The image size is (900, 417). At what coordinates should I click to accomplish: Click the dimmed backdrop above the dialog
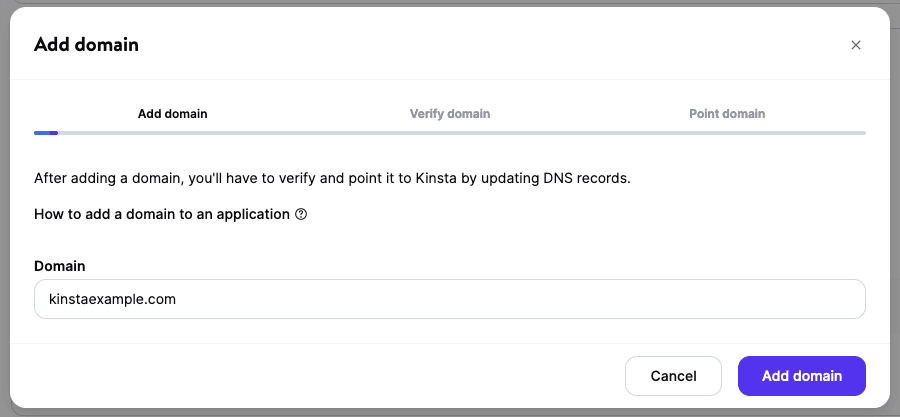[x=450, y=3]
